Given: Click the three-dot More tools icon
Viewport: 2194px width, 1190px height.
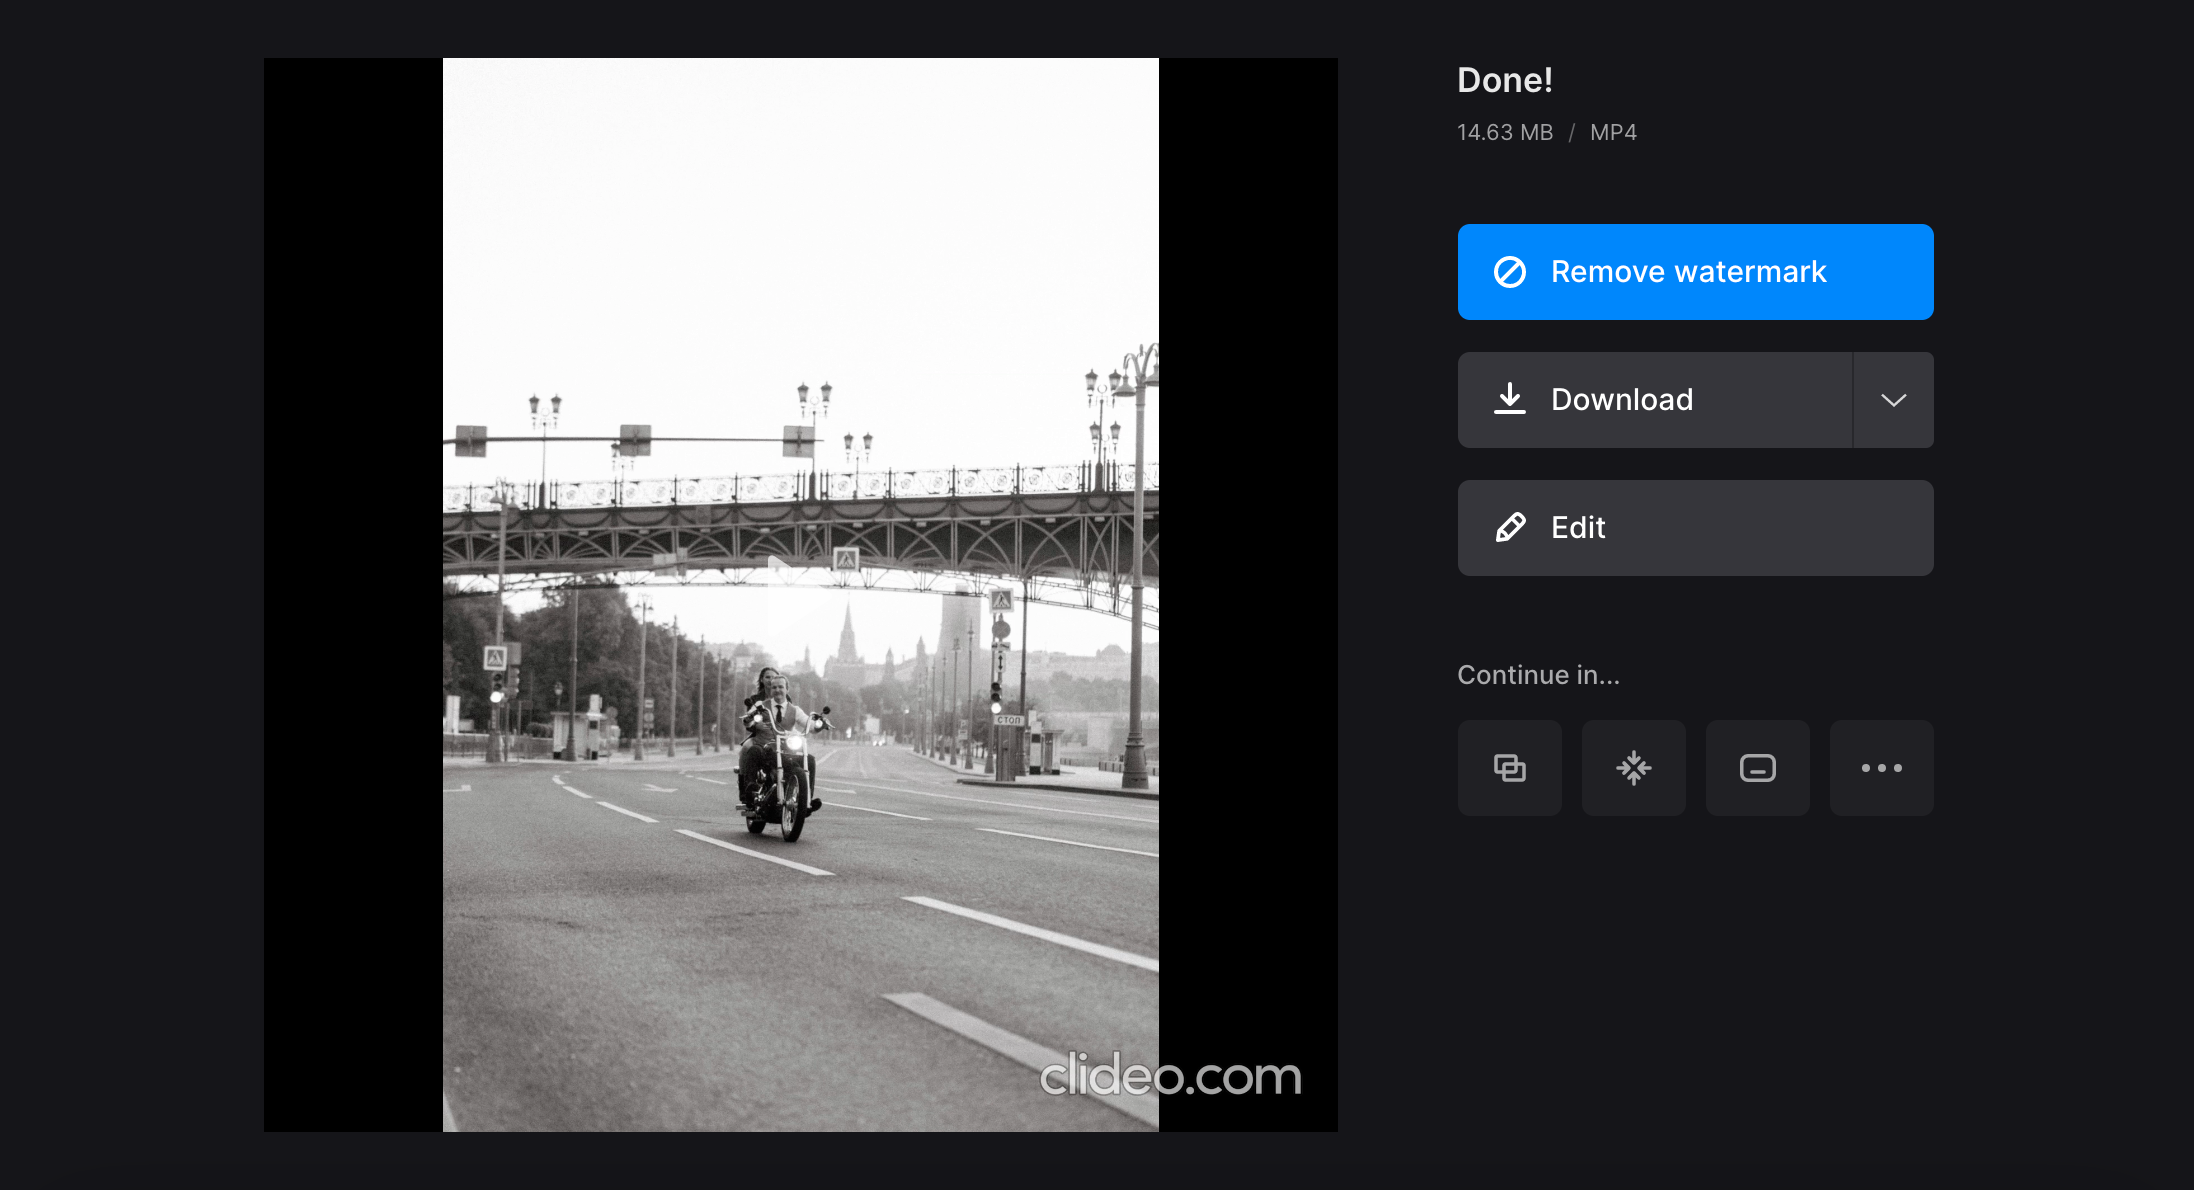Looking at the screenshot, I should (x=1881, y=767).
